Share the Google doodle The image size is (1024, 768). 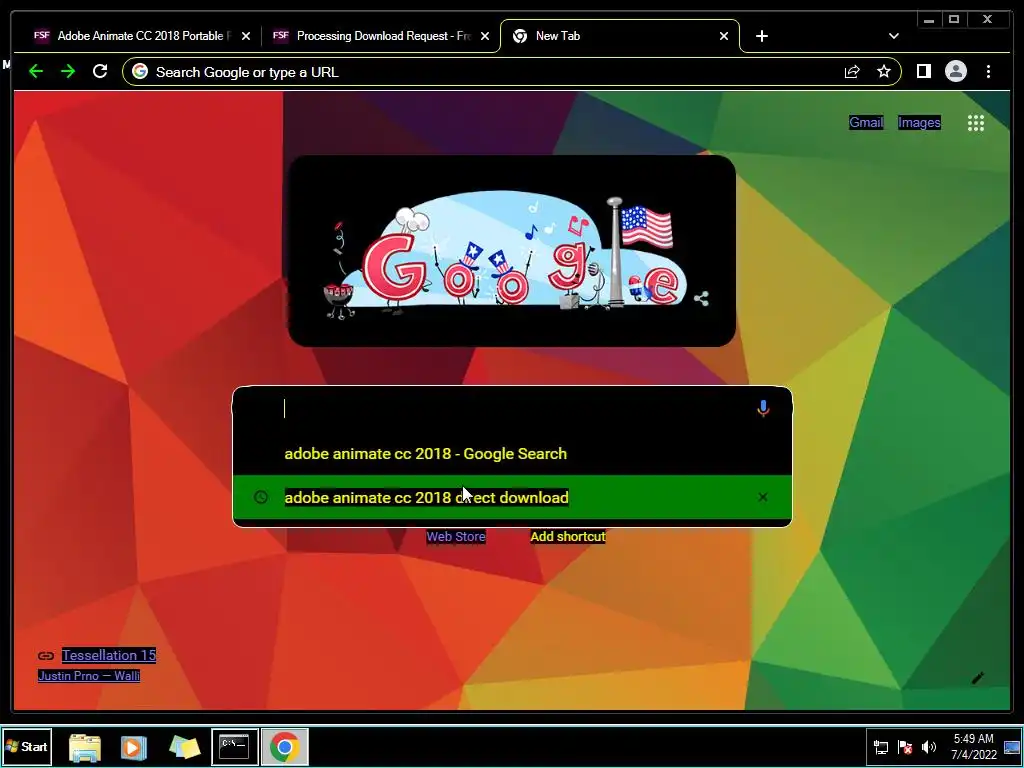701,299
